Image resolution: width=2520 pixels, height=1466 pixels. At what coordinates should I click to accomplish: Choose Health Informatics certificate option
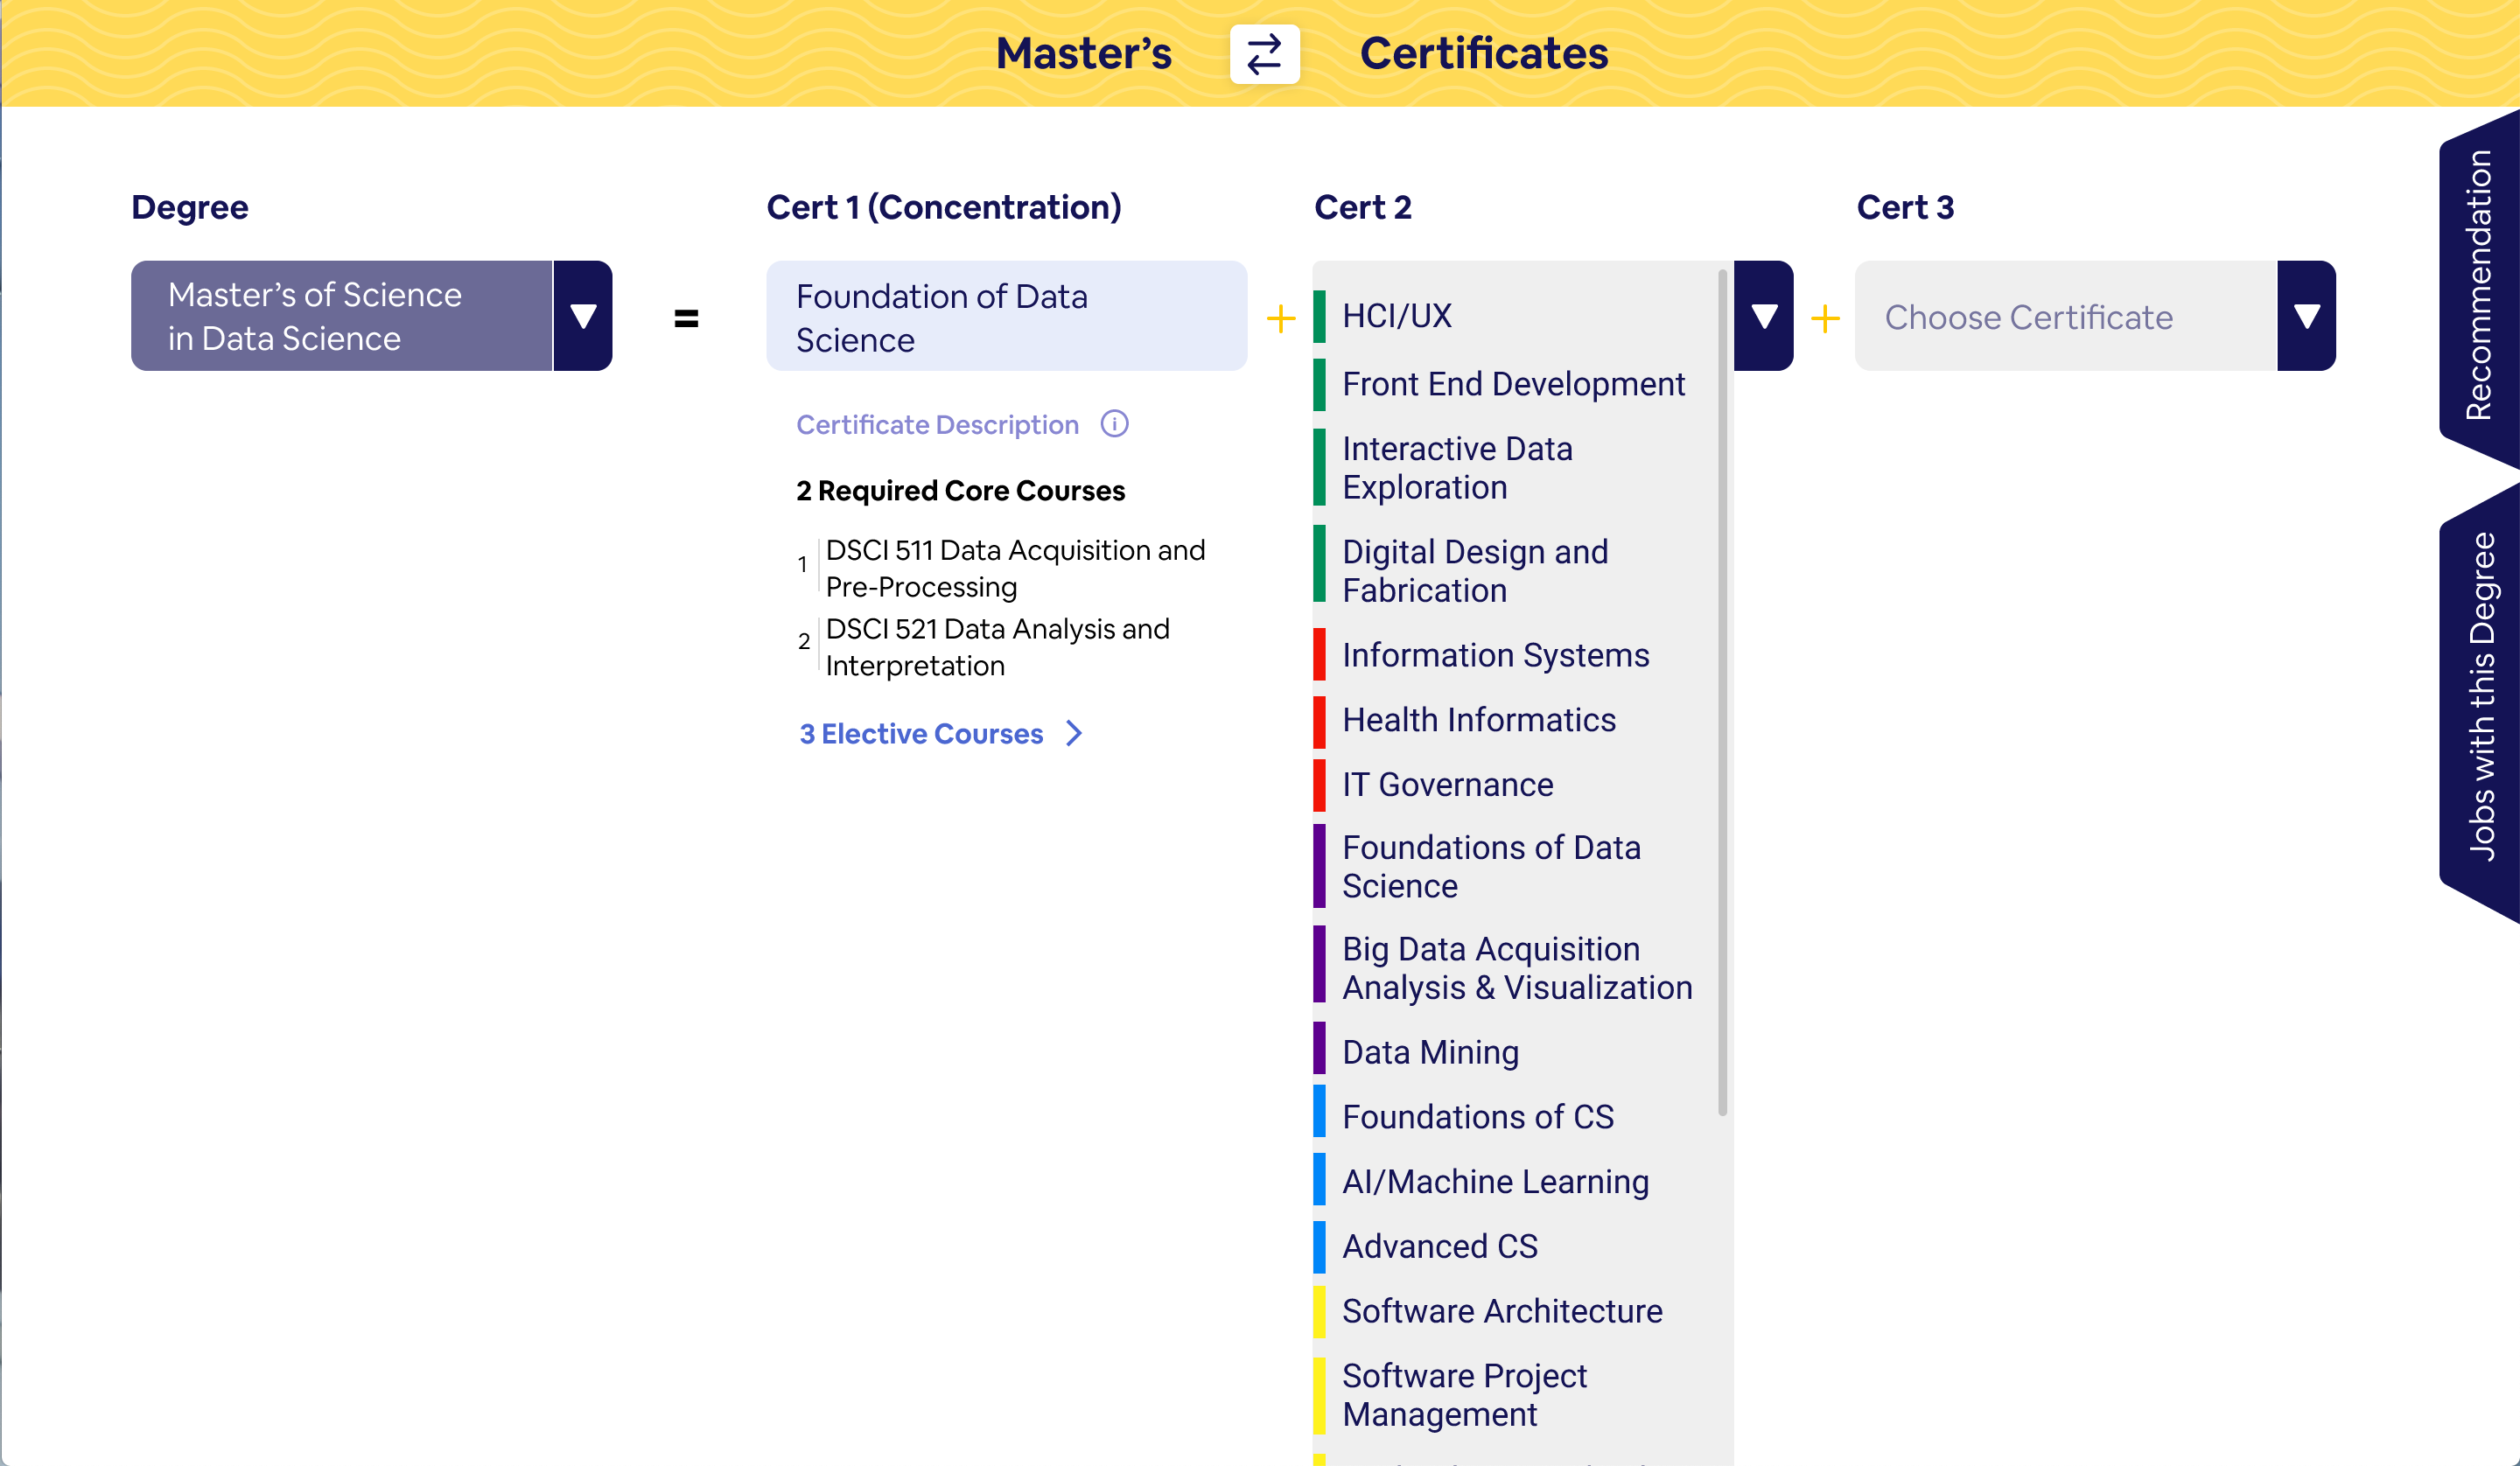click(x=1478, y=720)
